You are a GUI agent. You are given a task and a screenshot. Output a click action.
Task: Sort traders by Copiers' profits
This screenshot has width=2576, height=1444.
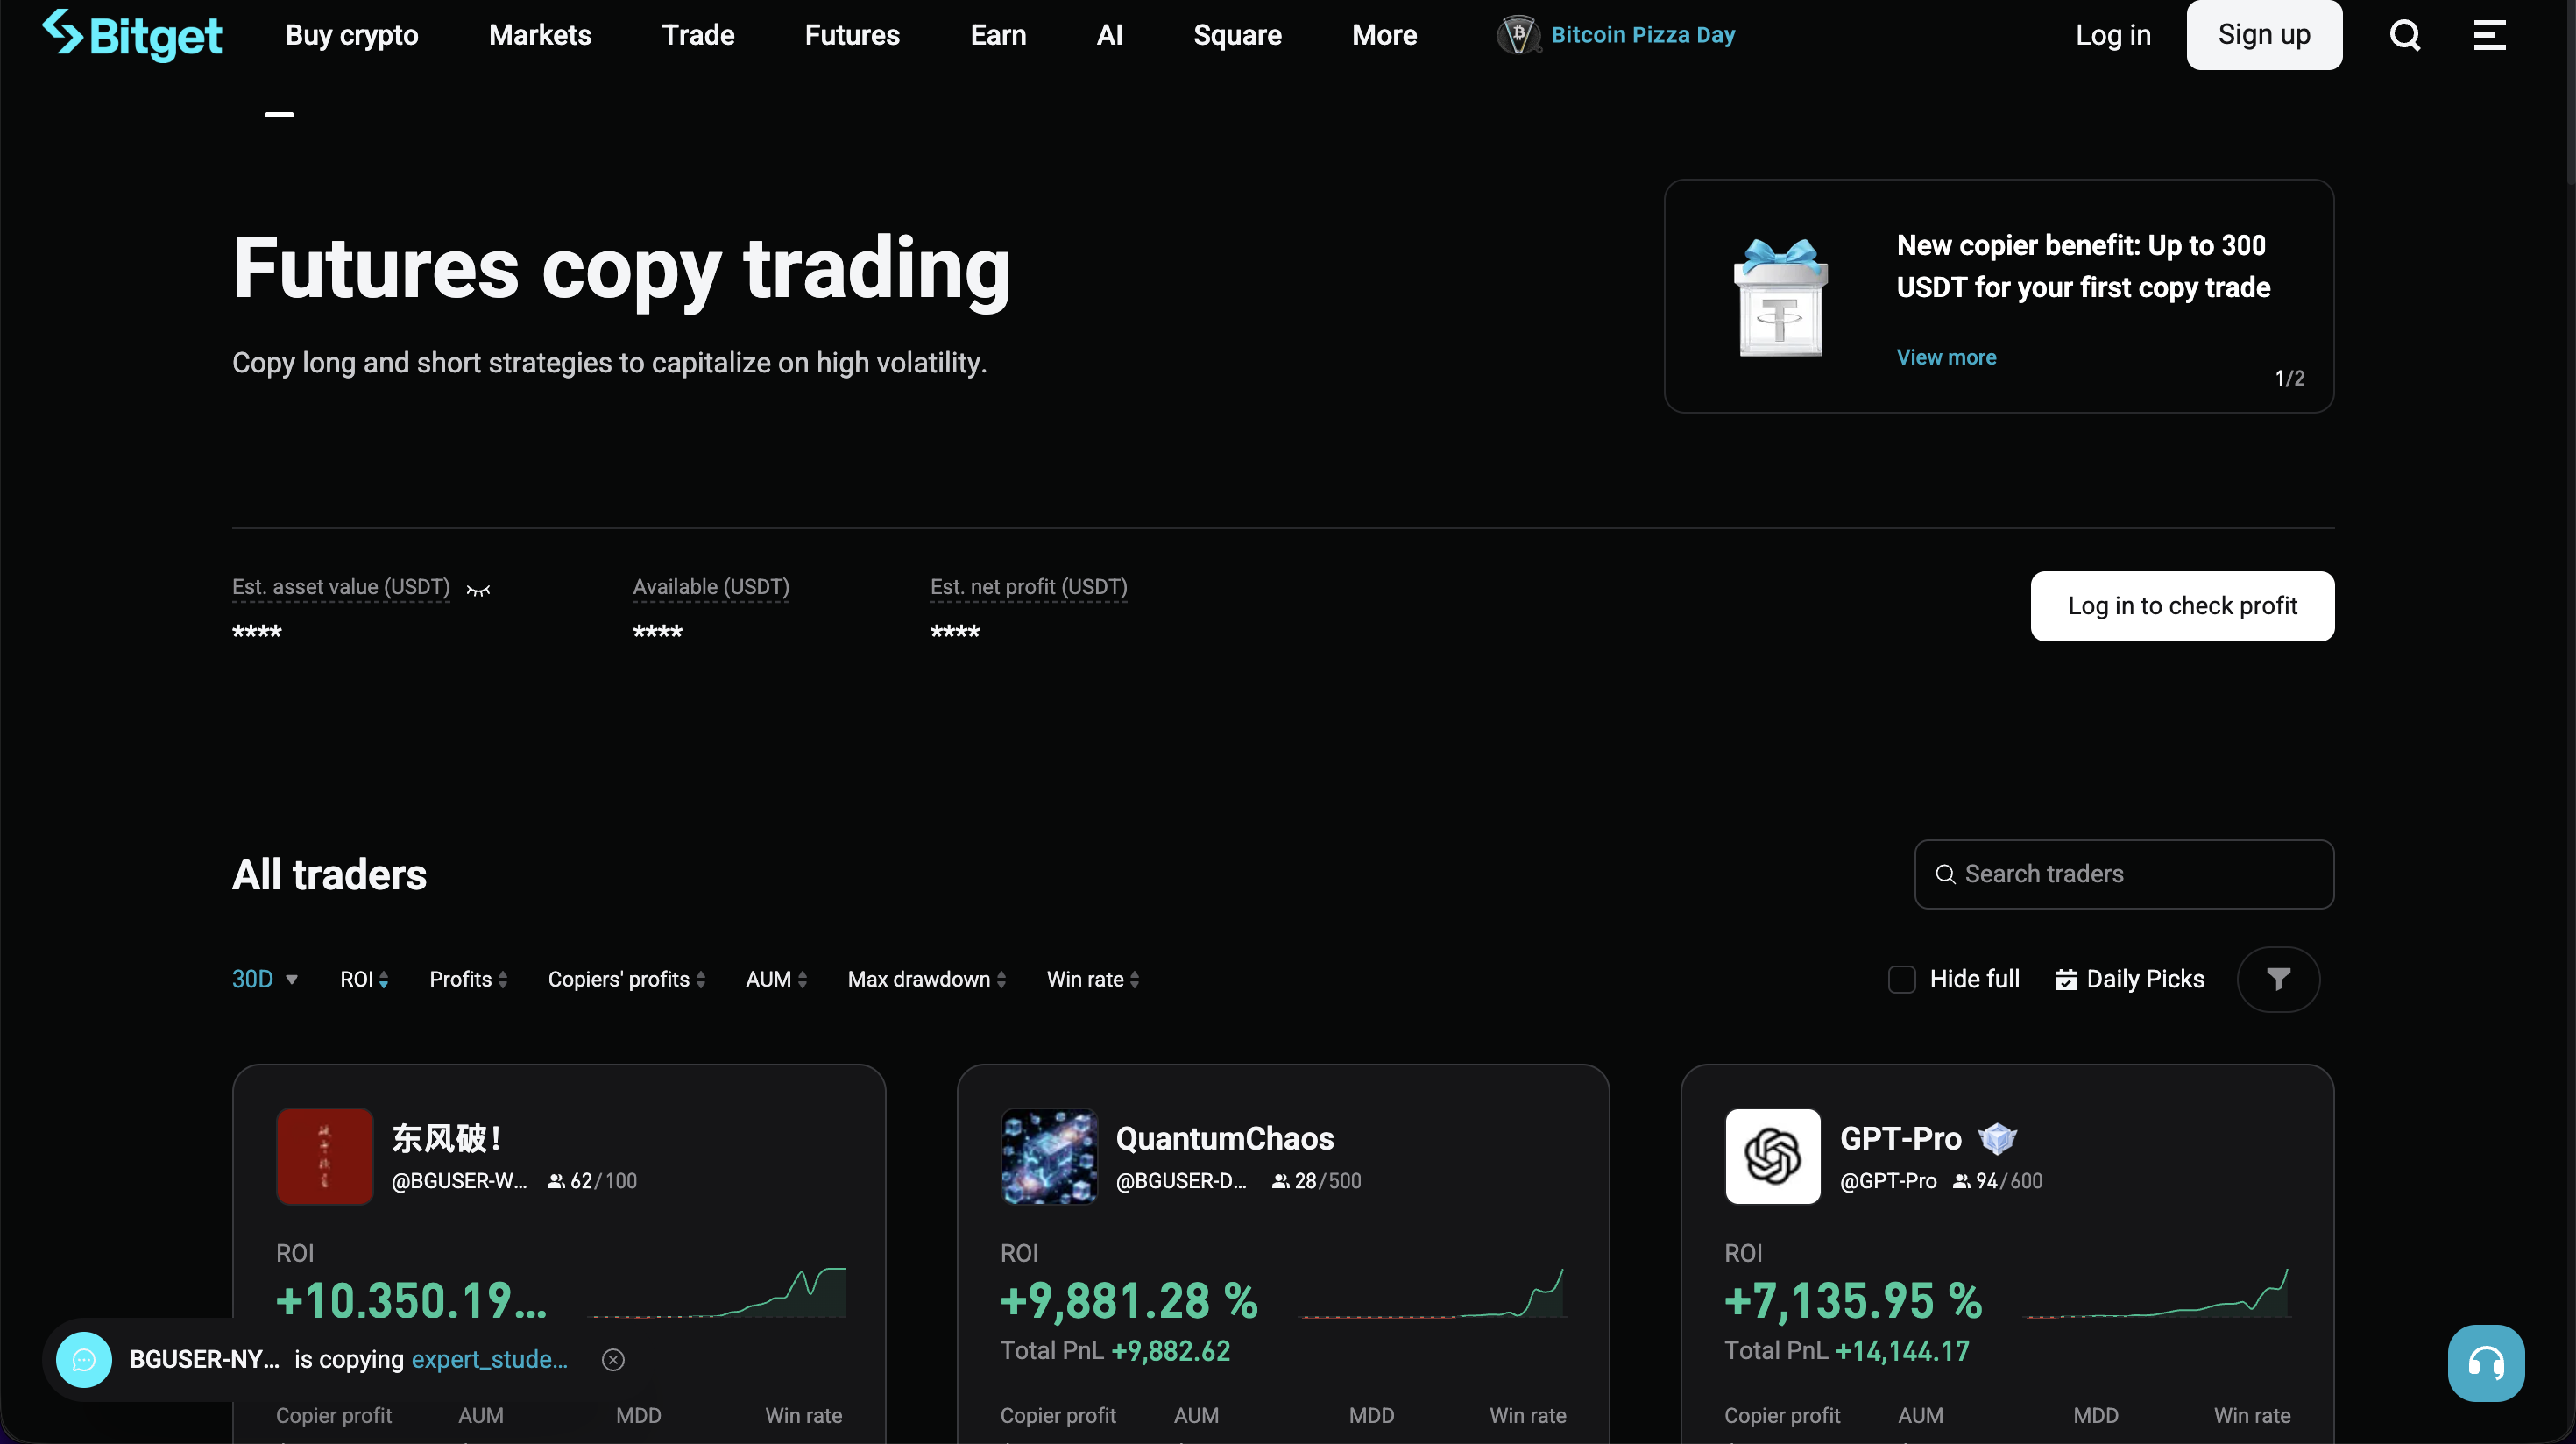[626, 979]
